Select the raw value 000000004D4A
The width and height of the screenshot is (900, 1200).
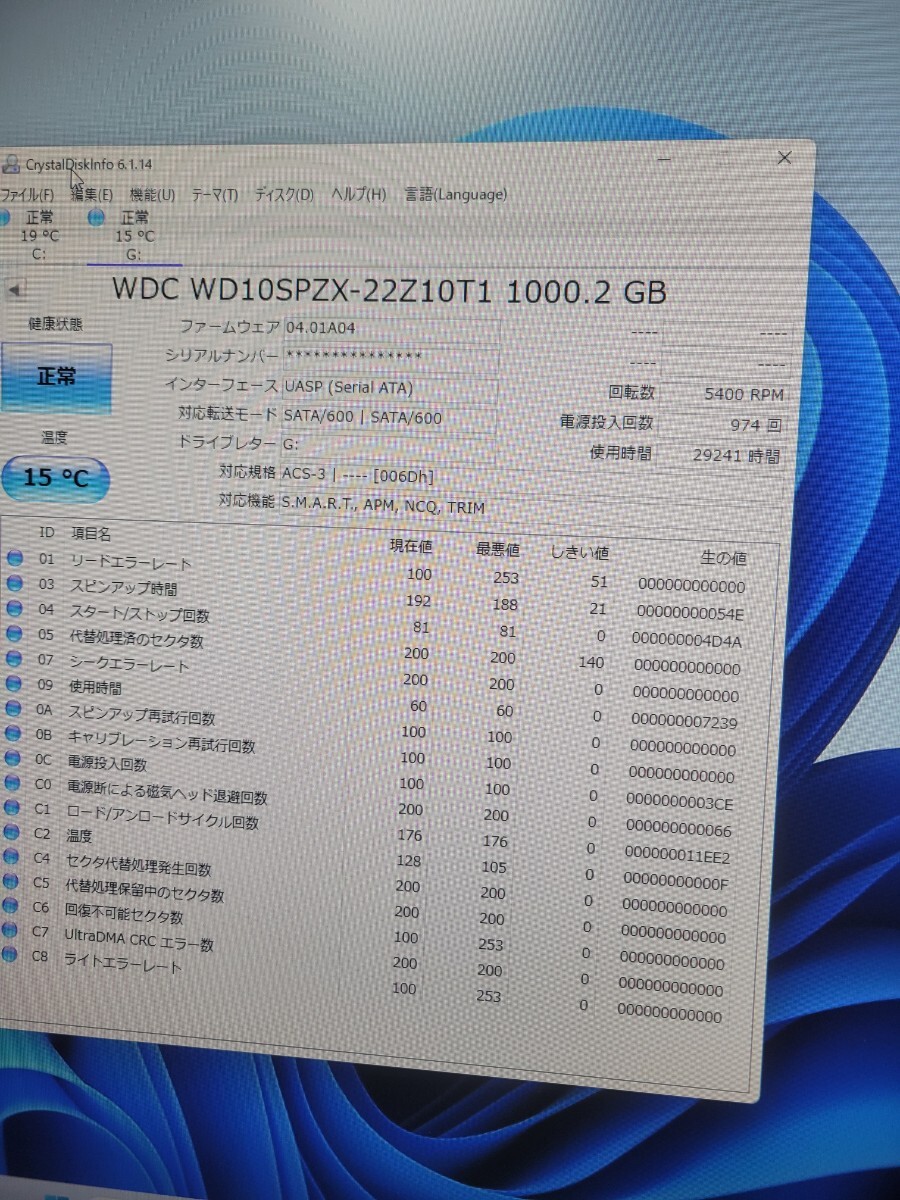pos(686,640)
